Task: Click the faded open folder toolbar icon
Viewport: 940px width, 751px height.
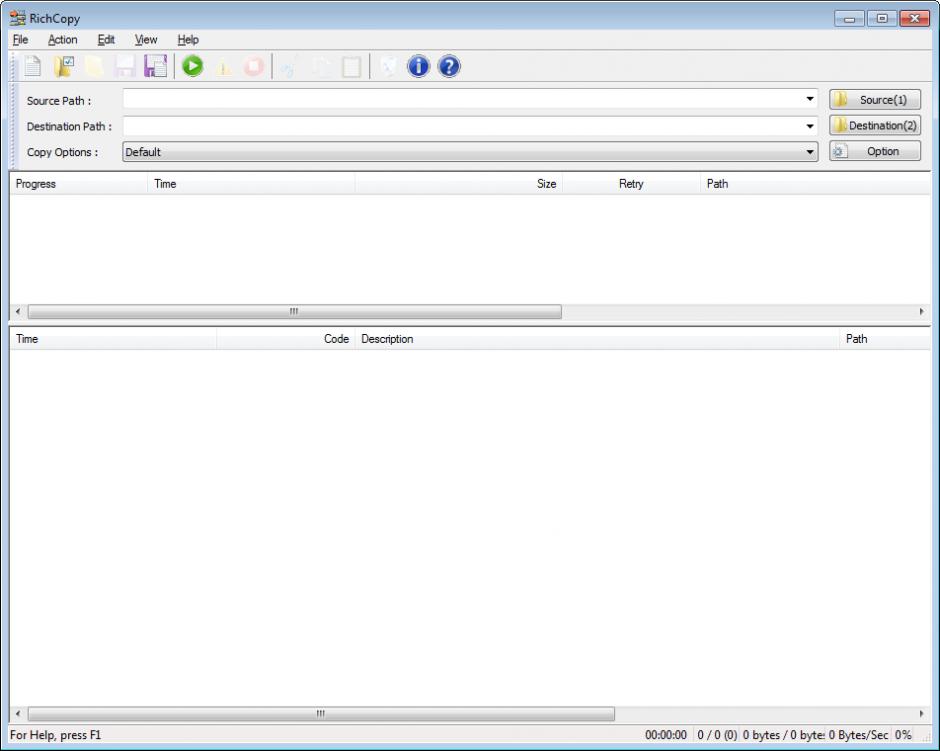Action: click(94, 66)
